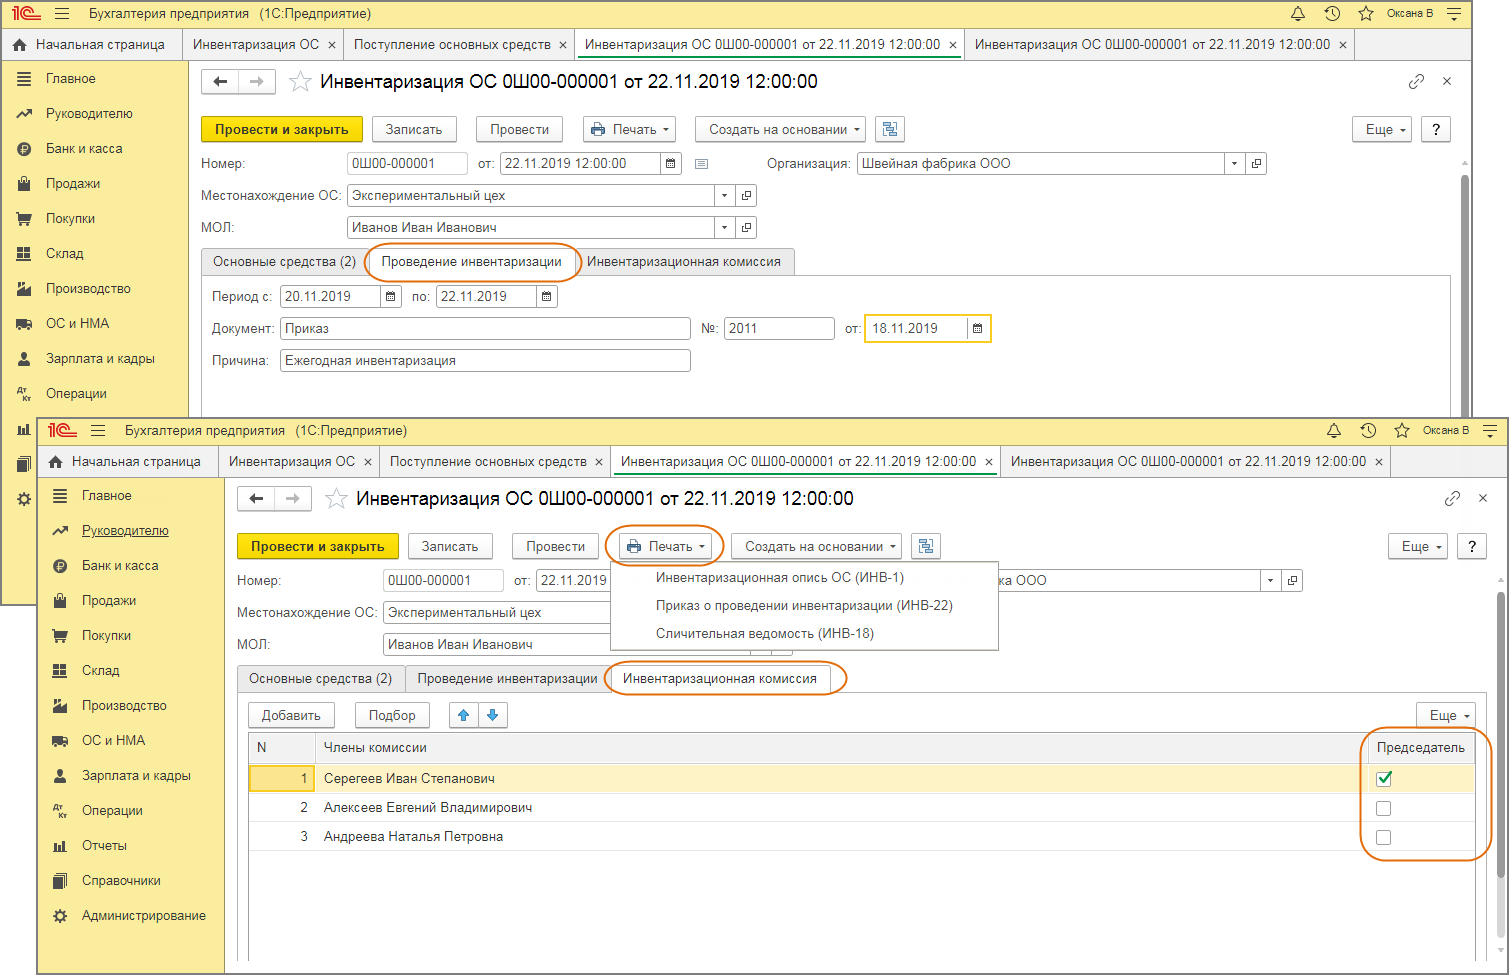Screen dimensions: 1512x976
Task: Click the notifications bell in the front window
Action: tap(1334, 431)
